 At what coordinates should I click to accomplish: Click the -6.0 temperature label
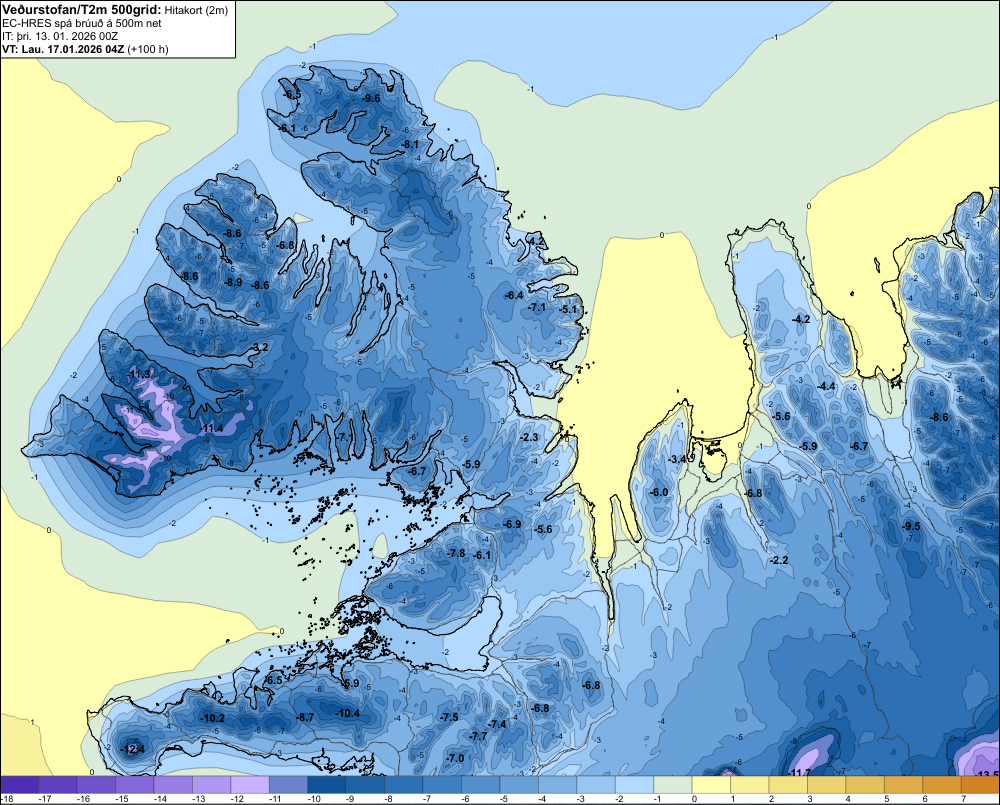click(659, 492)
